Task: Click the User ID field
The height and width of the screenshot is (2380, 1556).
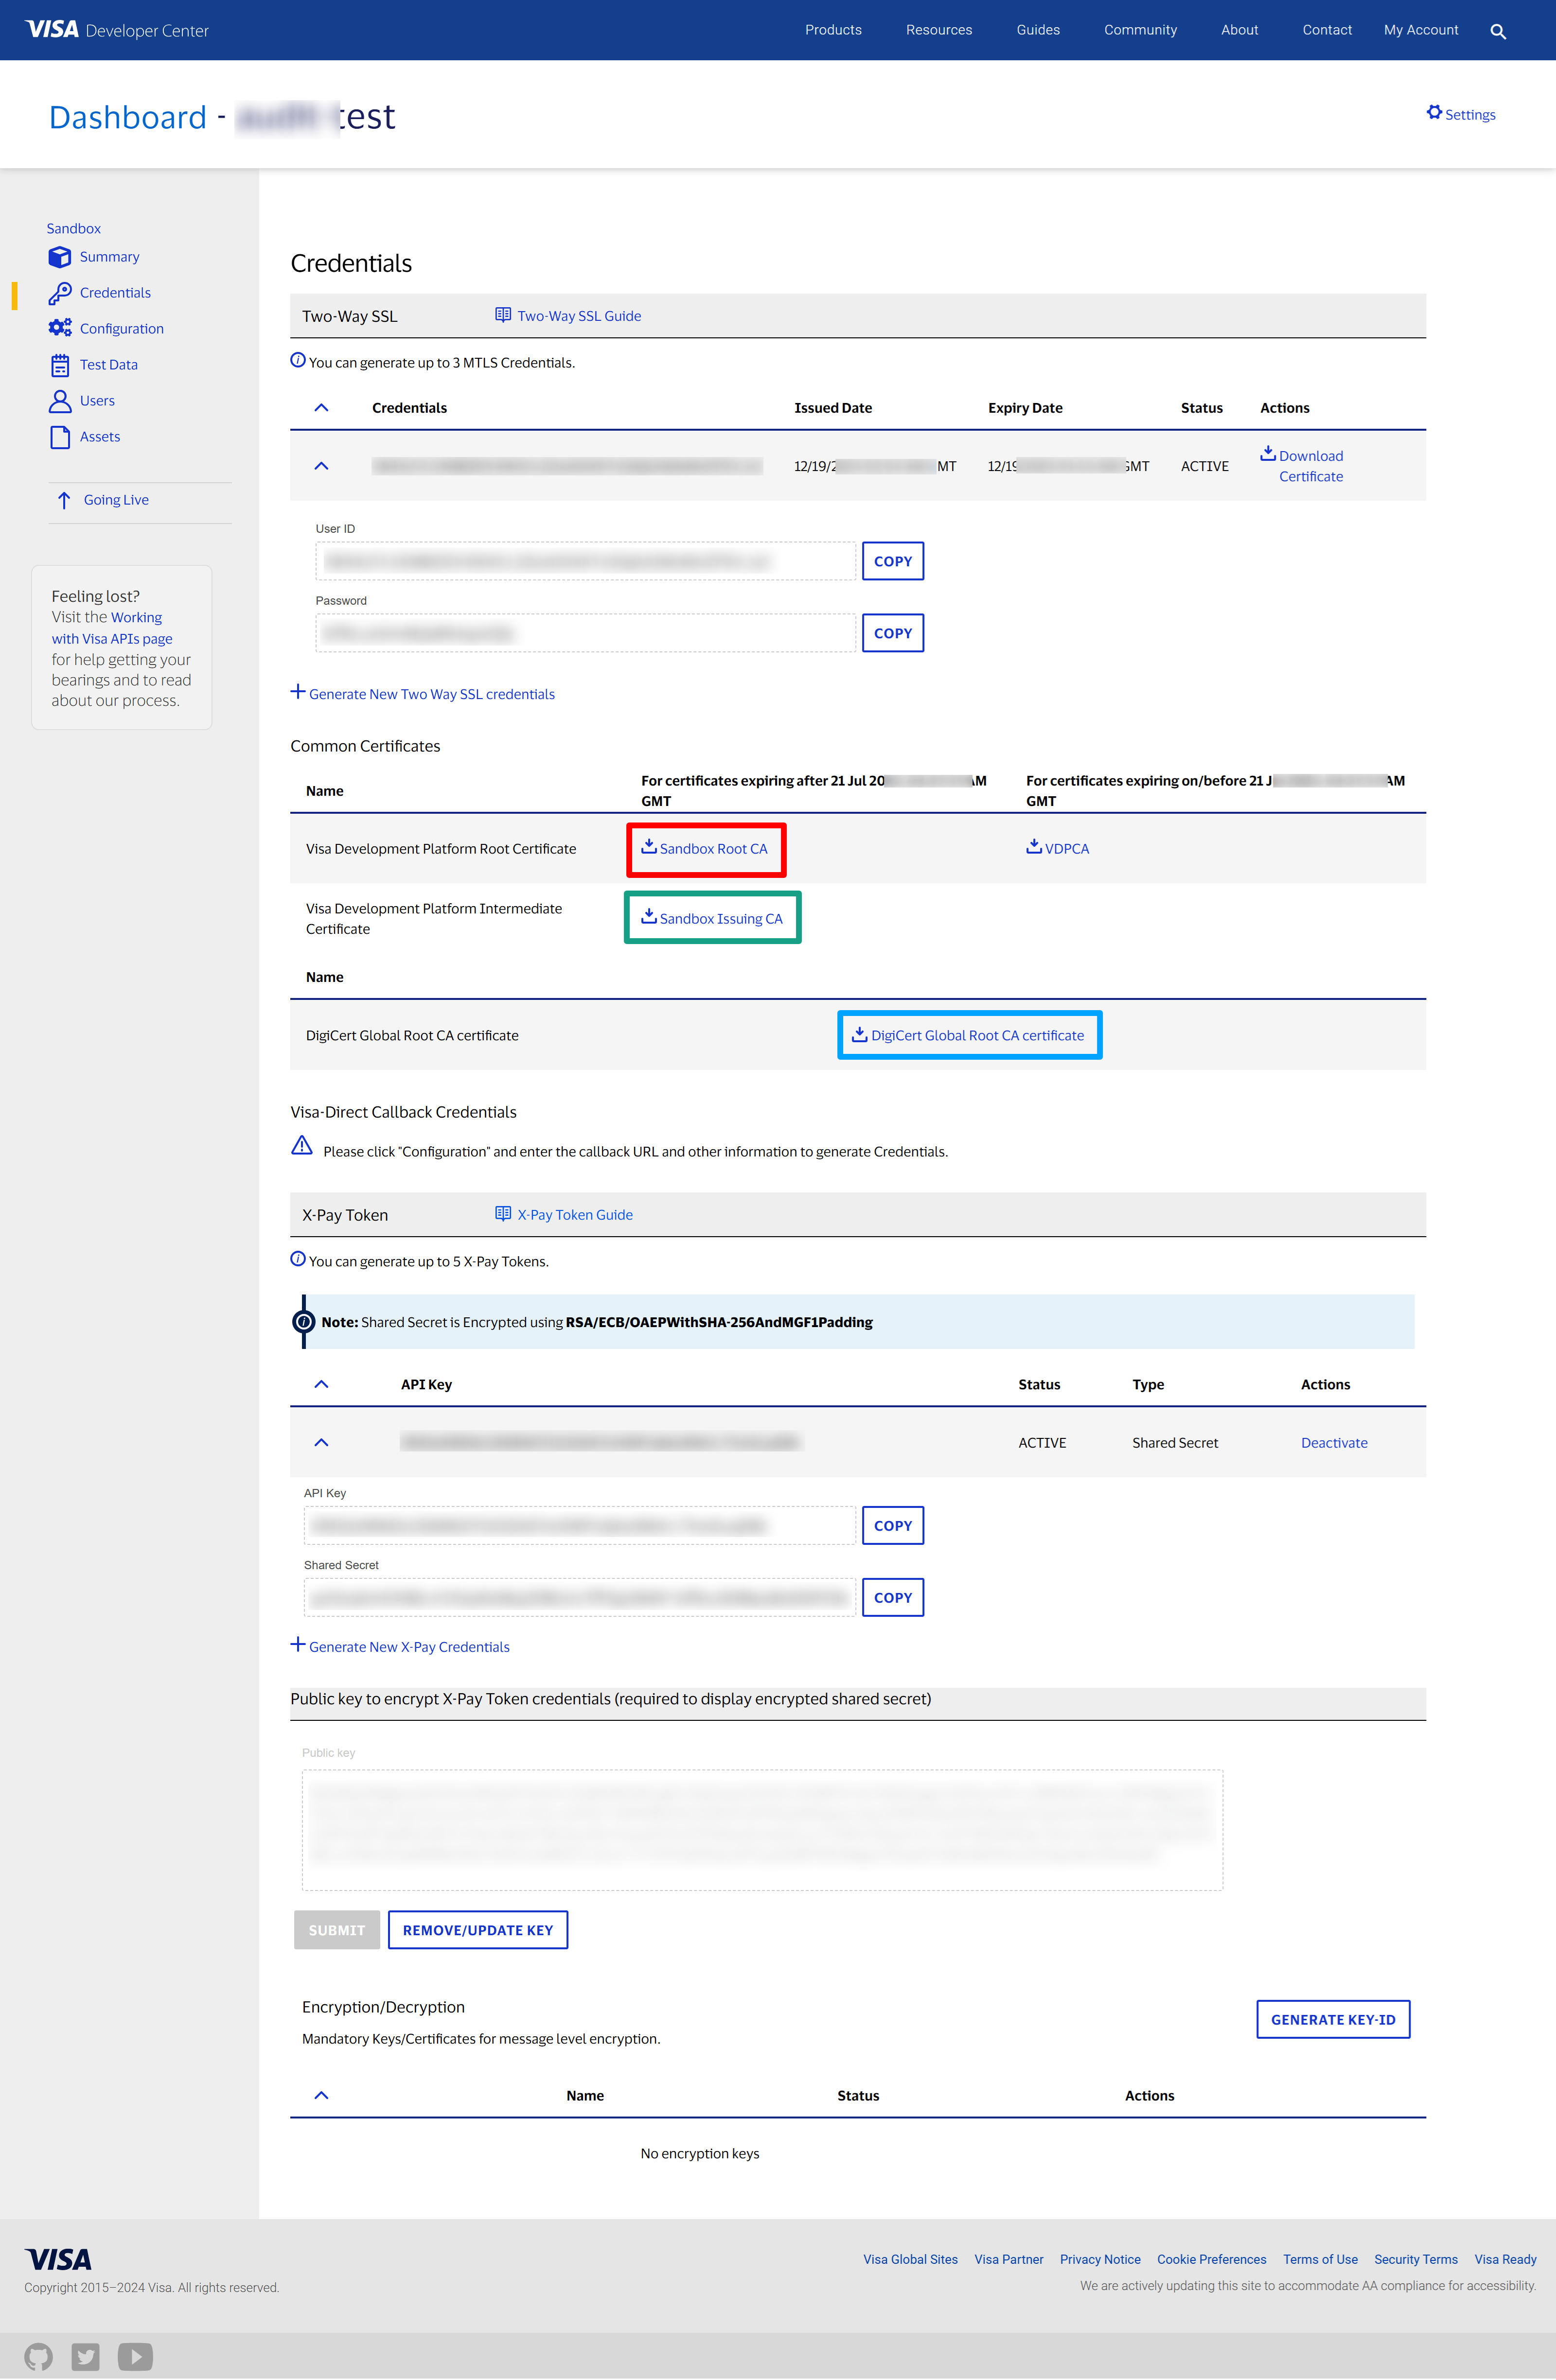Action: pos(586,561)
